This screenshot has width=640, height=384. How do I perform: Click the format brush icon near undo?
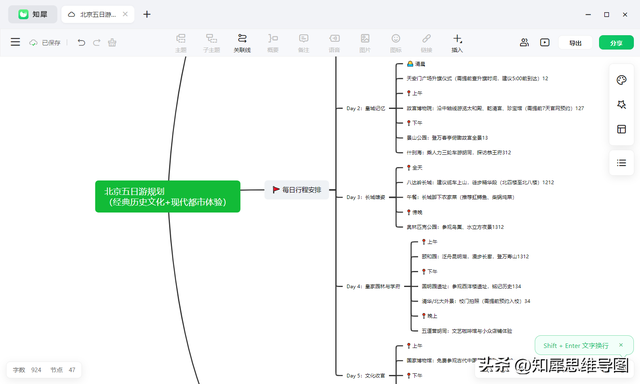[x=112, y=42]
